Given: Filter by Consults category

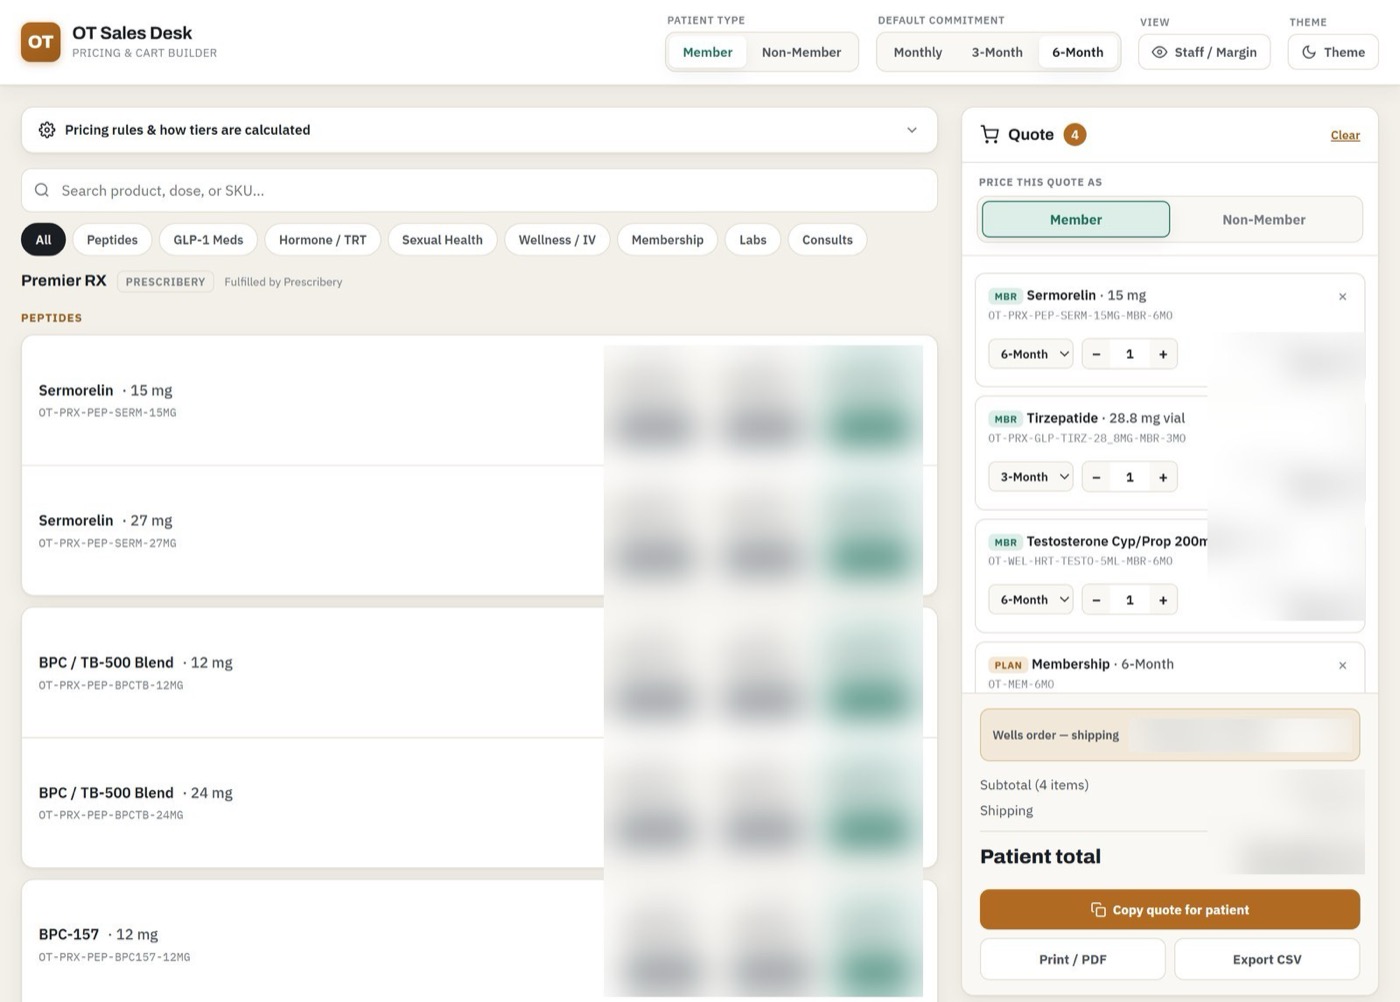Looking at the screenshot, I should pyautogui.click(x=827, y=240).
